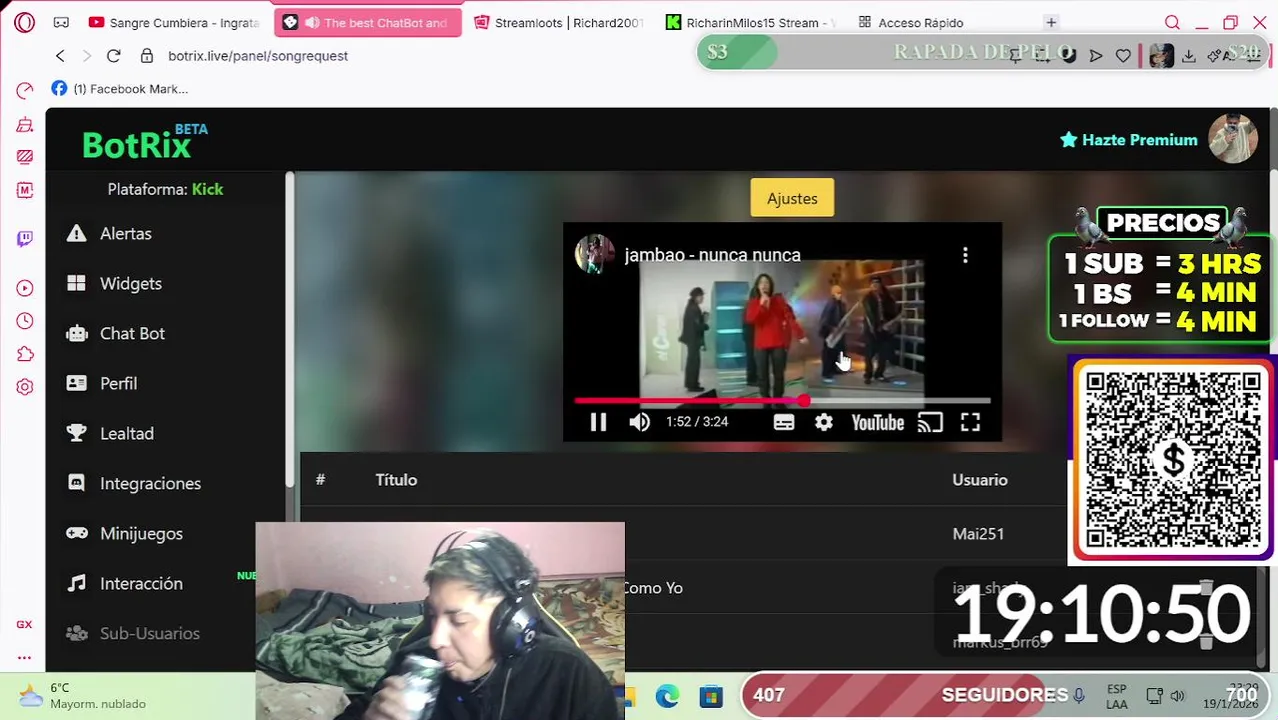The image size is (1278, 720).
Task: Click the site lock icon in address bar
Action: (147, 56)
